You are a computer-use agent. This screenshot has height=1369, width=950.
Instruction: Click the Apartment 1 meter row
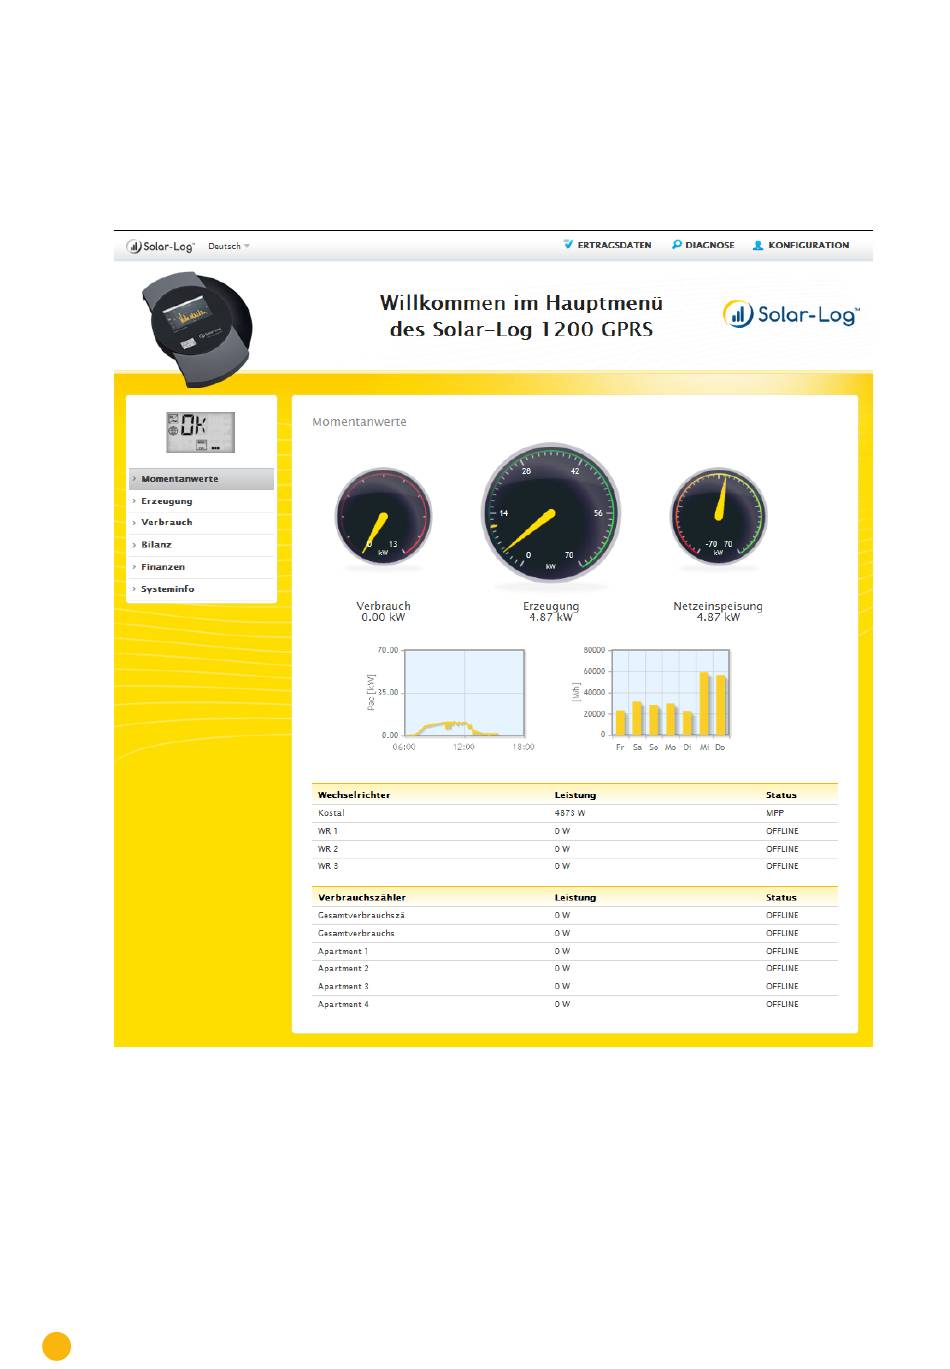point(575,951)
